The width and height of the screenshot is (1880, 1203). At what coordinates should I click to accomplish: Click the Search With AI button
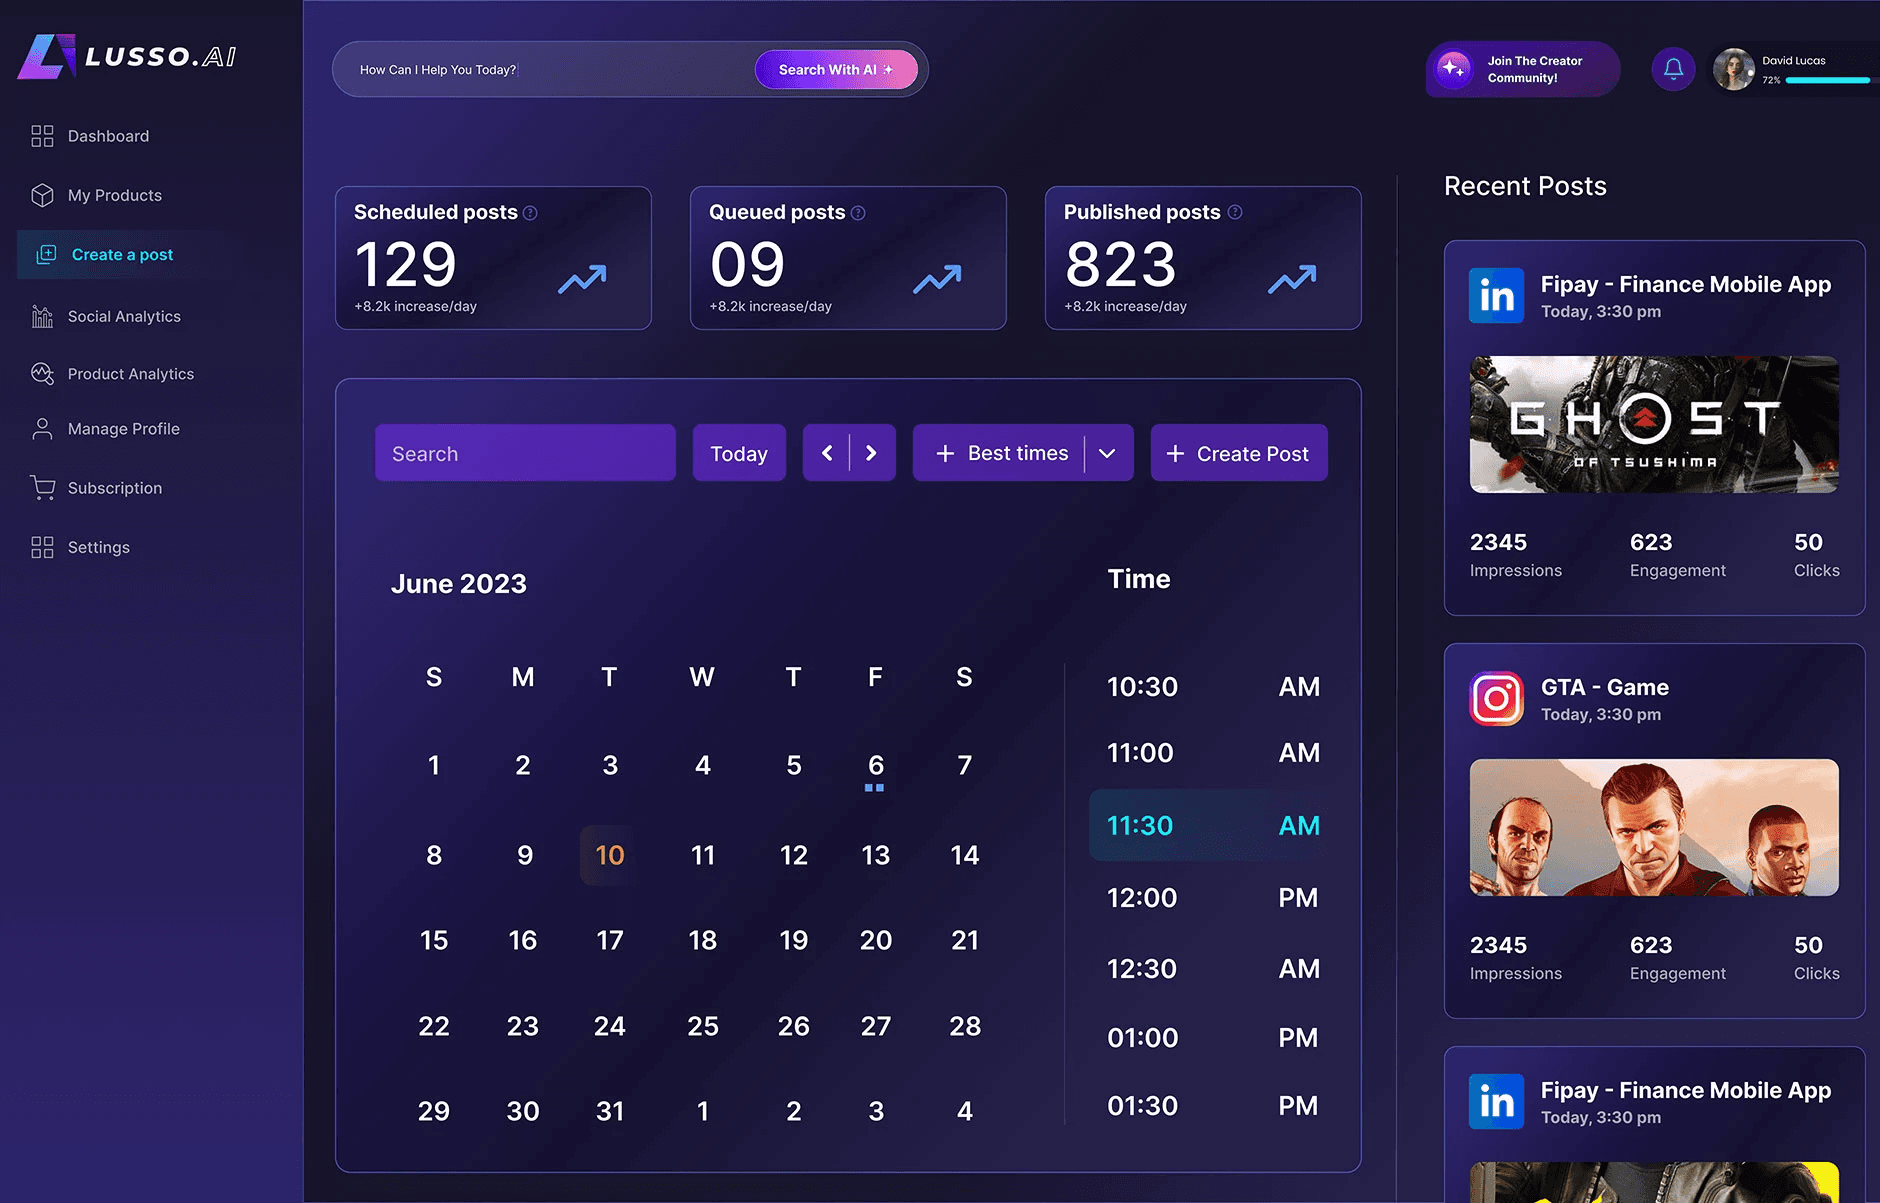(836, 70)
